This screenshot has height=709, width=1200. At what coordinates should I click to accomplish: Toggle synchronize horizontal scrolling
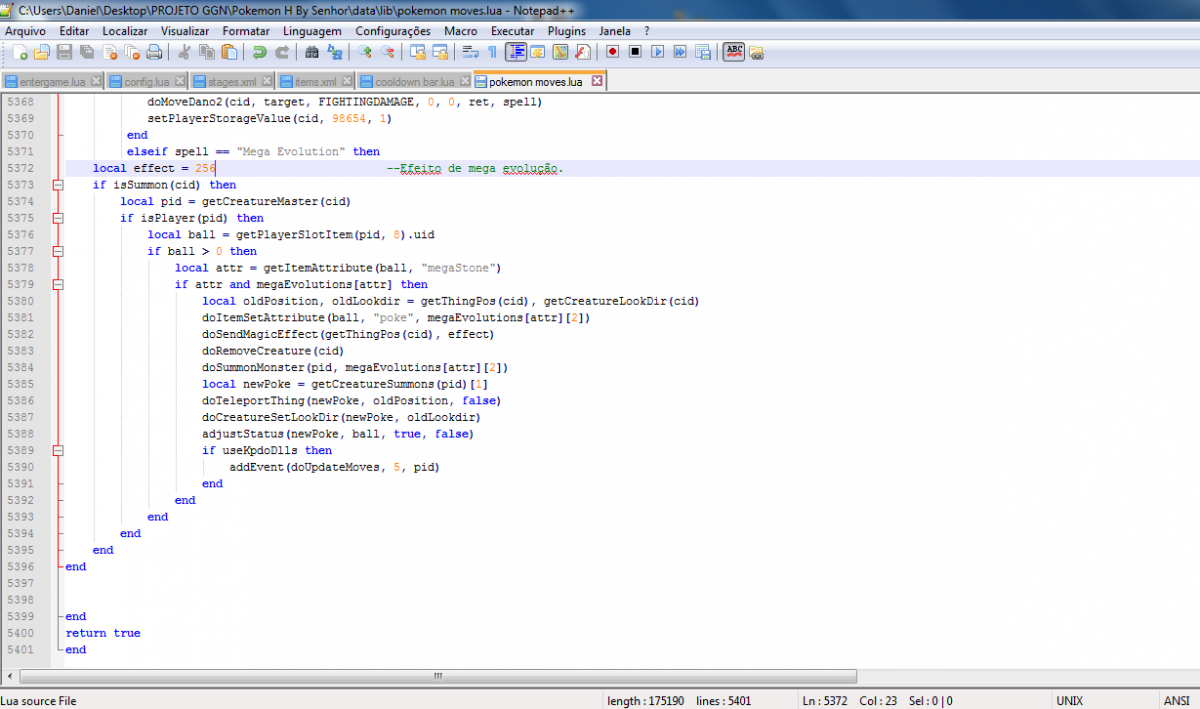(440, 51)
